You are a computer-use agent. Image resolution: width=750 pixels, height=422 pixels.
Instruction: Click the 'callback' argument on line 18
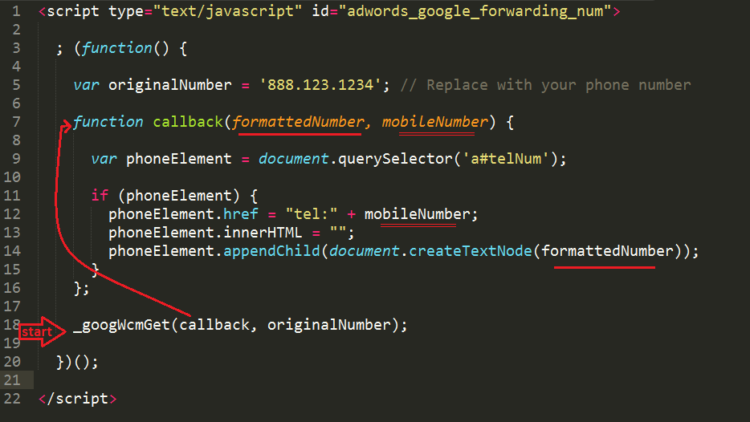coord(214,325)
